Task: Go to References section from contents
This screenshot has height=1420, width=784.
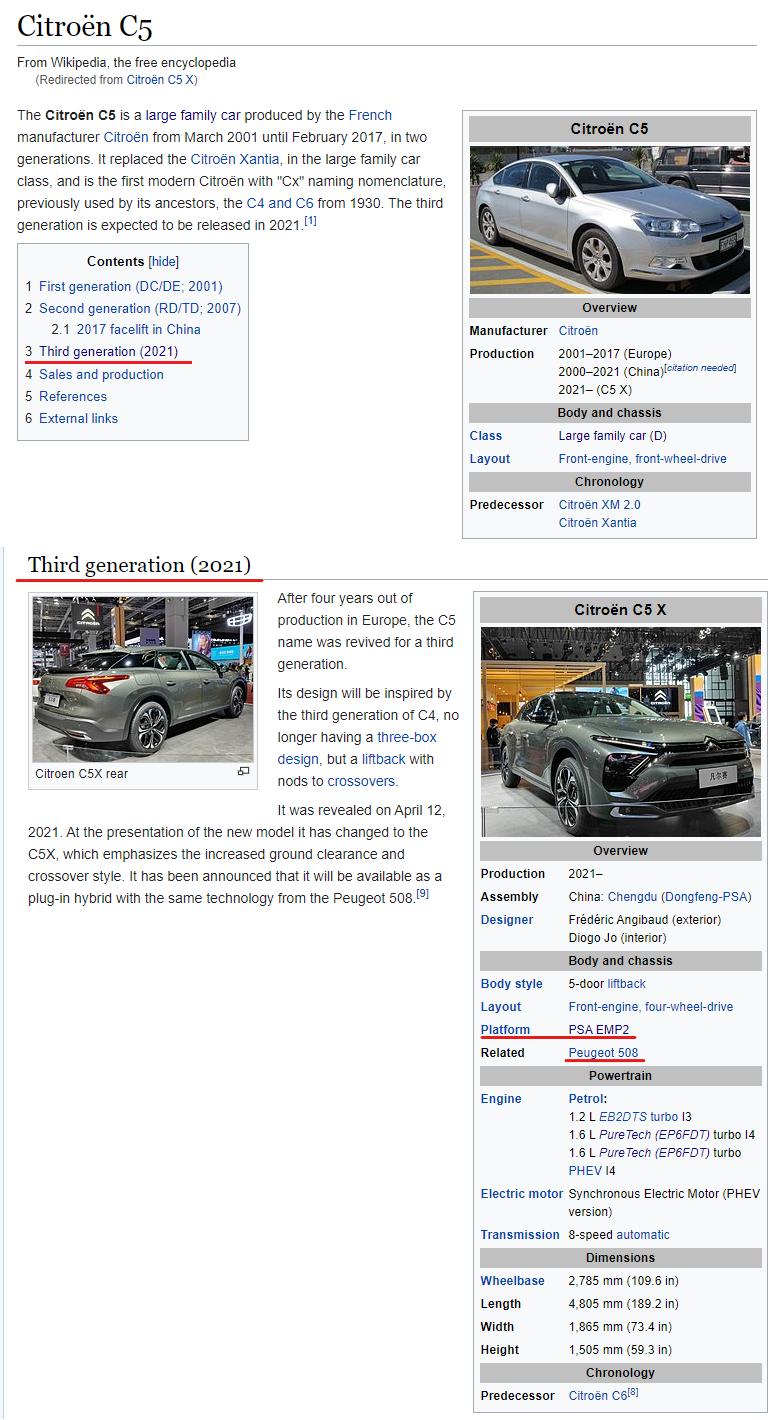Action: click(x=73, y=396)
